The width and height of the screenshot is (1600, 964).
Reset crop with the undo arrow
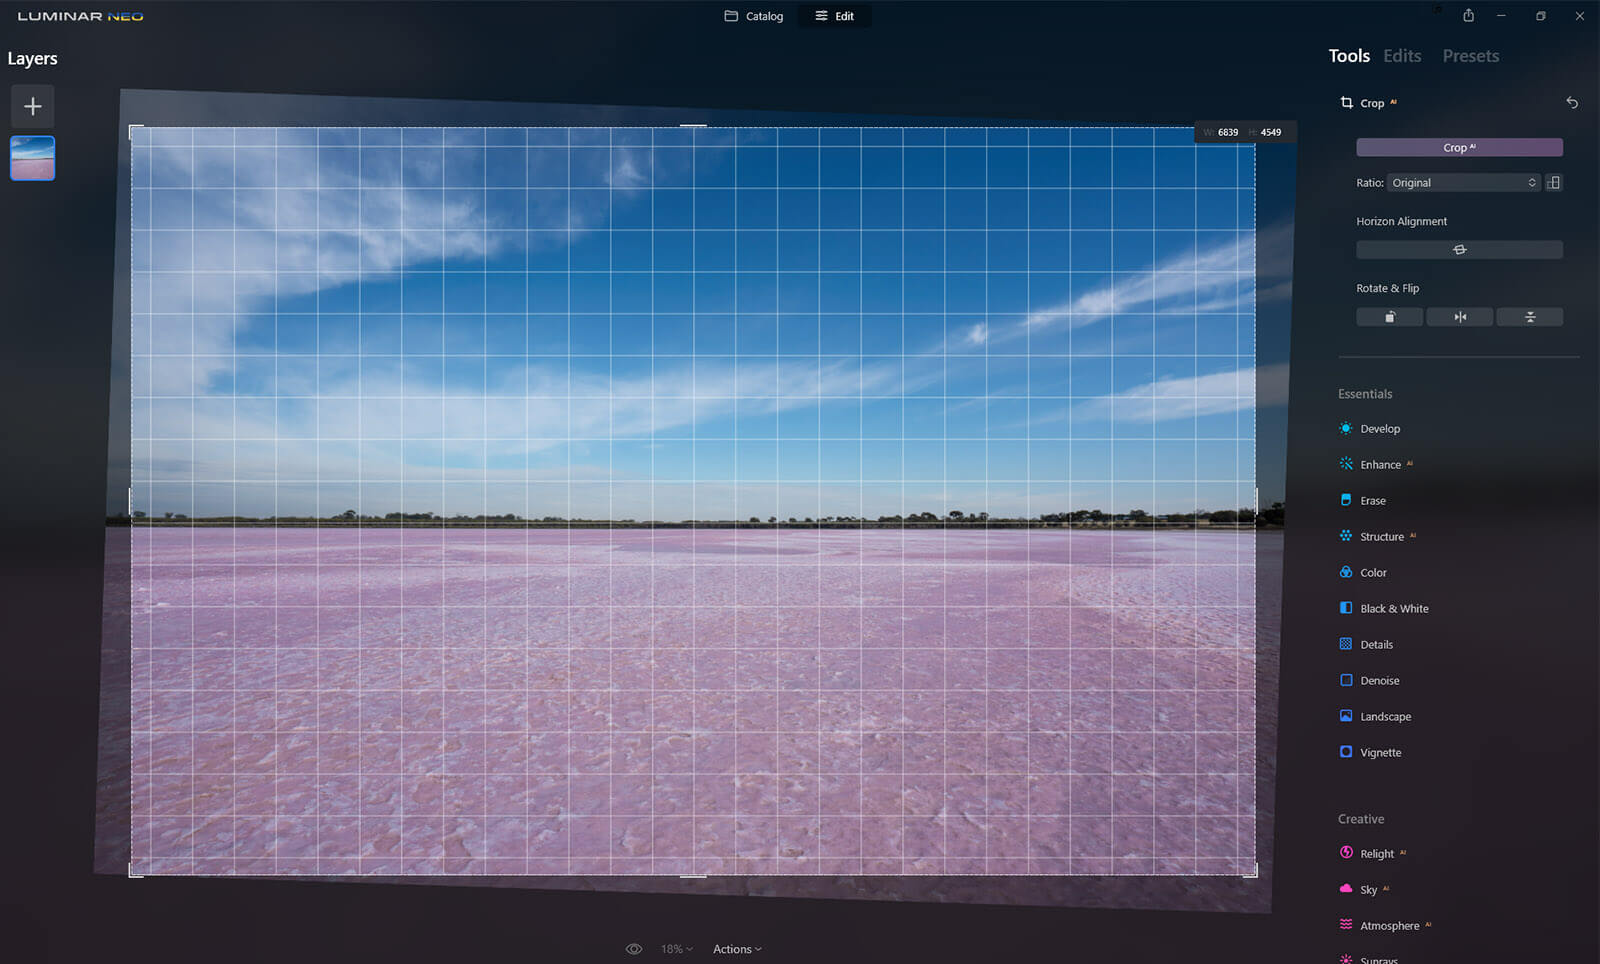click(1572, 103)
